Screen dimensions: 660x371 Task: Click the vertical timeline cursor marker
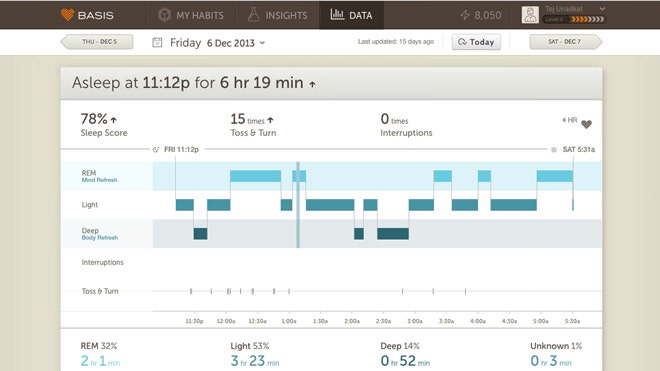(298, 205)
